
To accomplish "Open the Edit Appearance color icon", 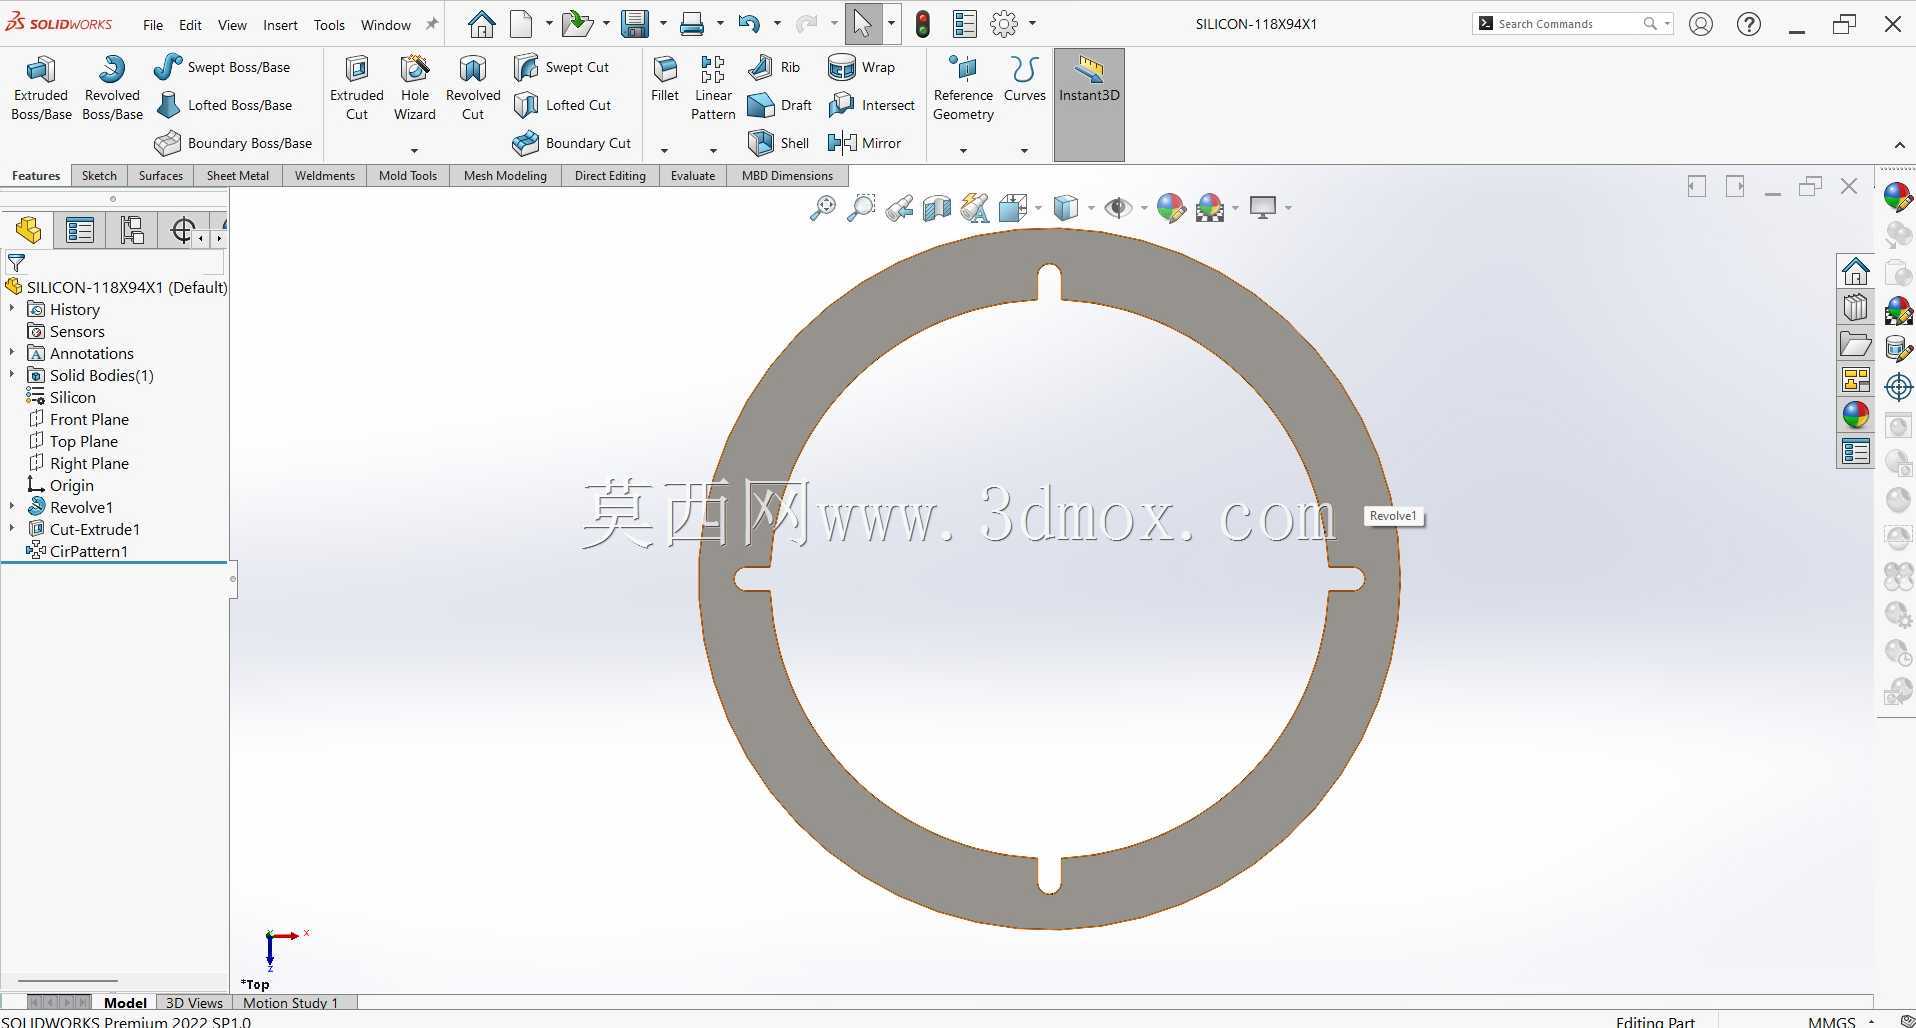I will point(1171,208).
